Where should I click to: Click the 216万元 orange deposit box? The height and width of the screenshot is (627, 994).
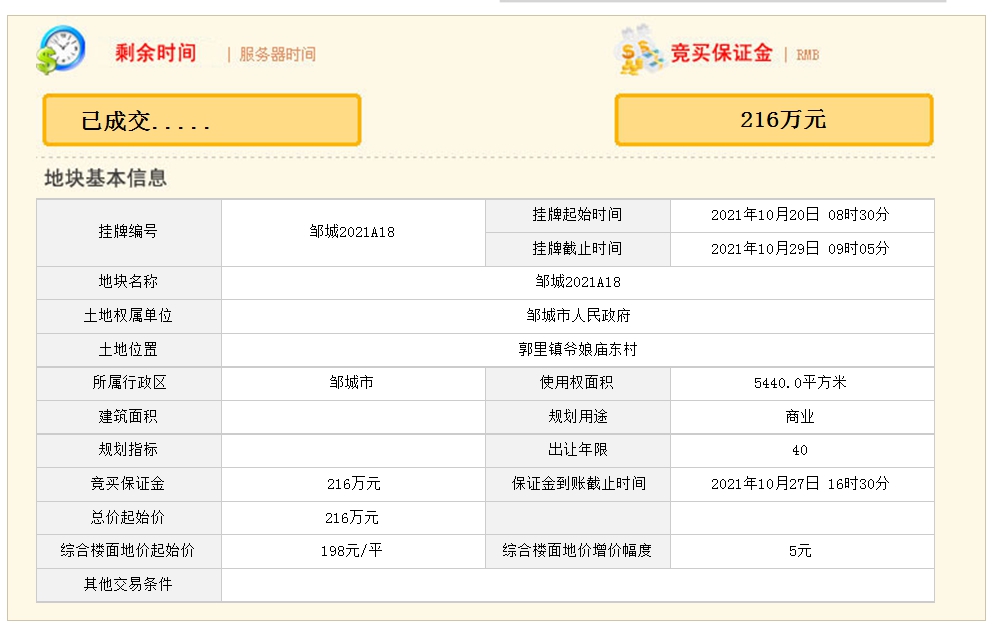(774, 120)
